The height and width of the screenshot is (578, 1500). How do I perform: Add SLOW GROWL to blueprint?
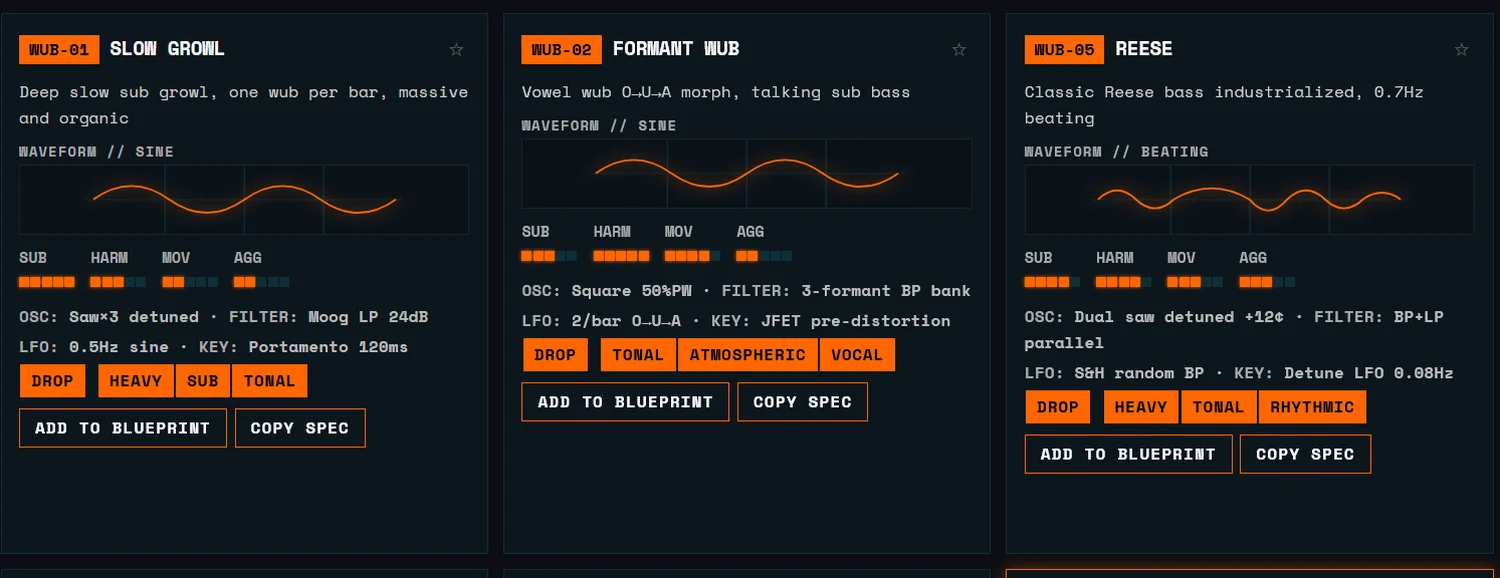point(123,428)
